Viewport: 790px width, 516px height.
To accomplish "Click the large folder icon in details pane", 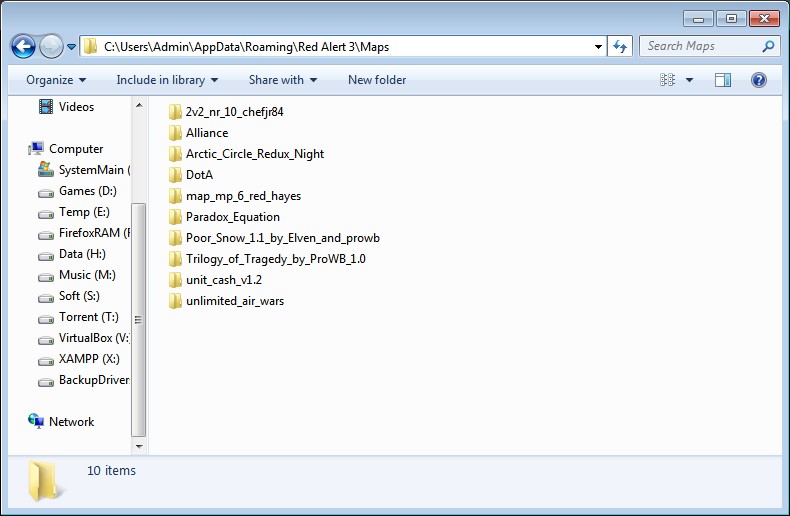I will (x=44, y=482).
